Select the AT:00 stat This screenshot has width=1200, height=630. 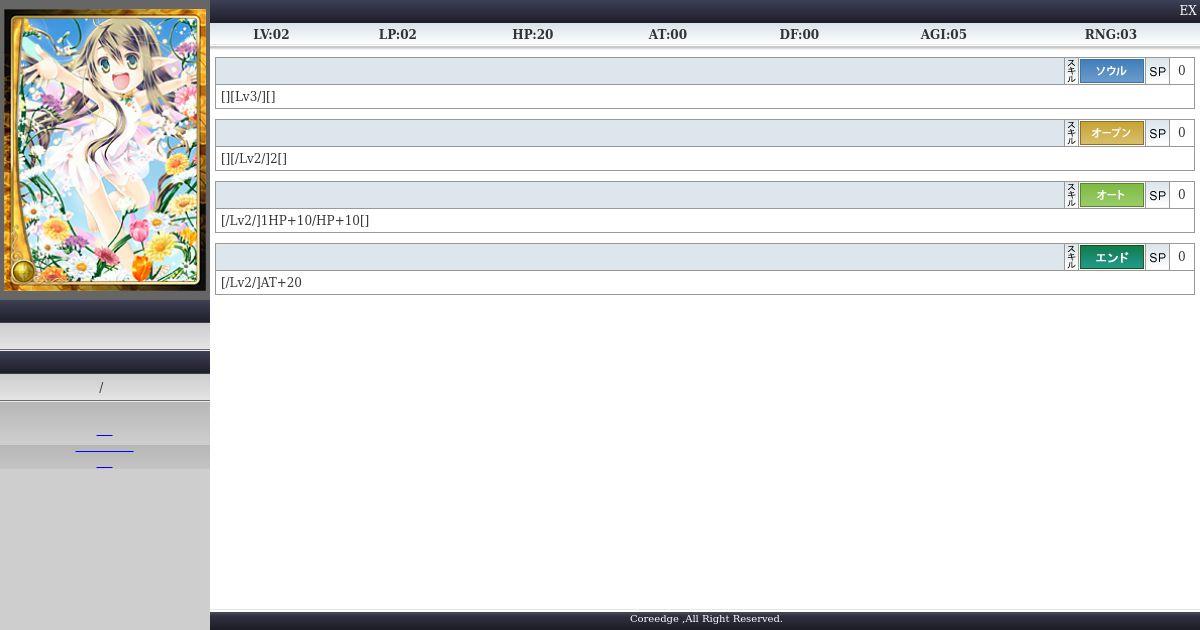667,34
